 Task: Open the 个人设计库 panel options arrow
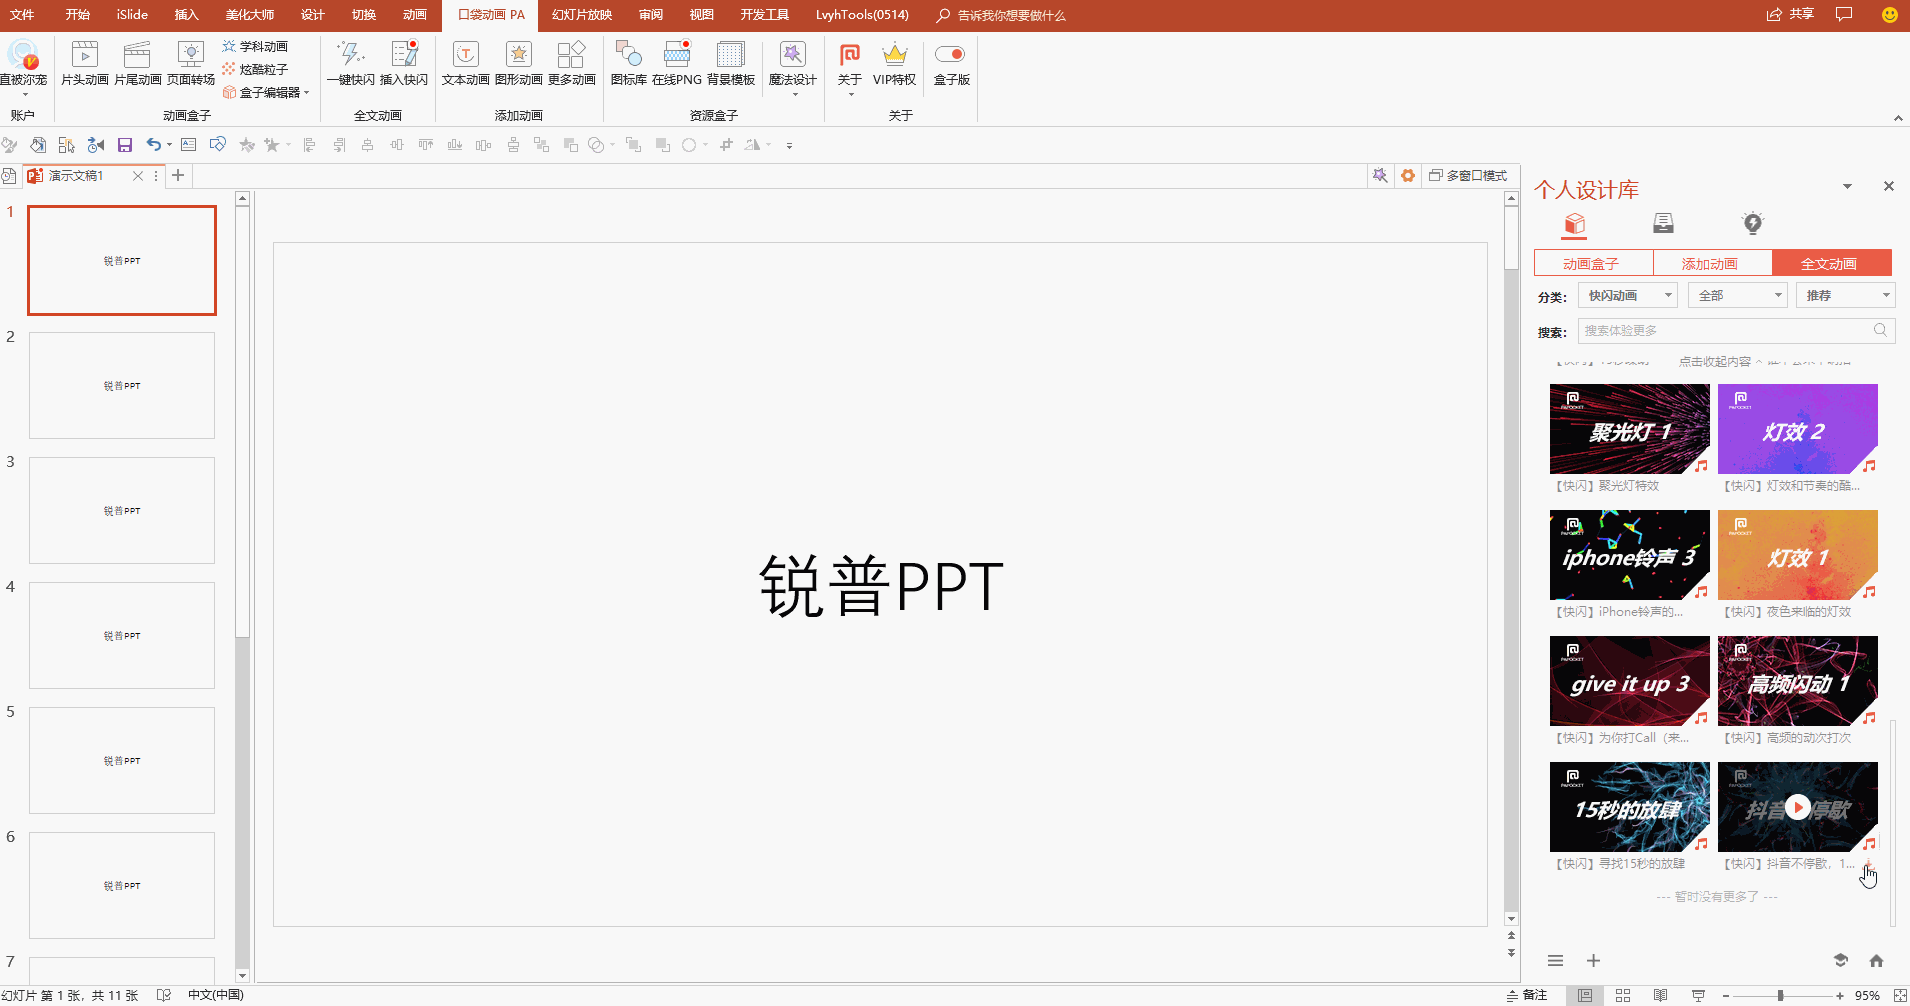(x=1847, y=187)
